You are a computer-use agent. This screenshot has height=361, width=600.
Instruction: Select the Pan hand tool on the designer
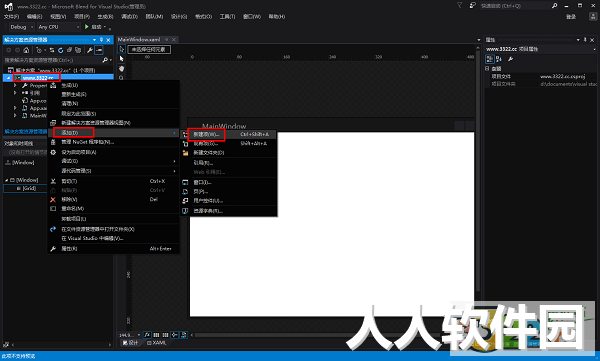[x=122, y=69]
